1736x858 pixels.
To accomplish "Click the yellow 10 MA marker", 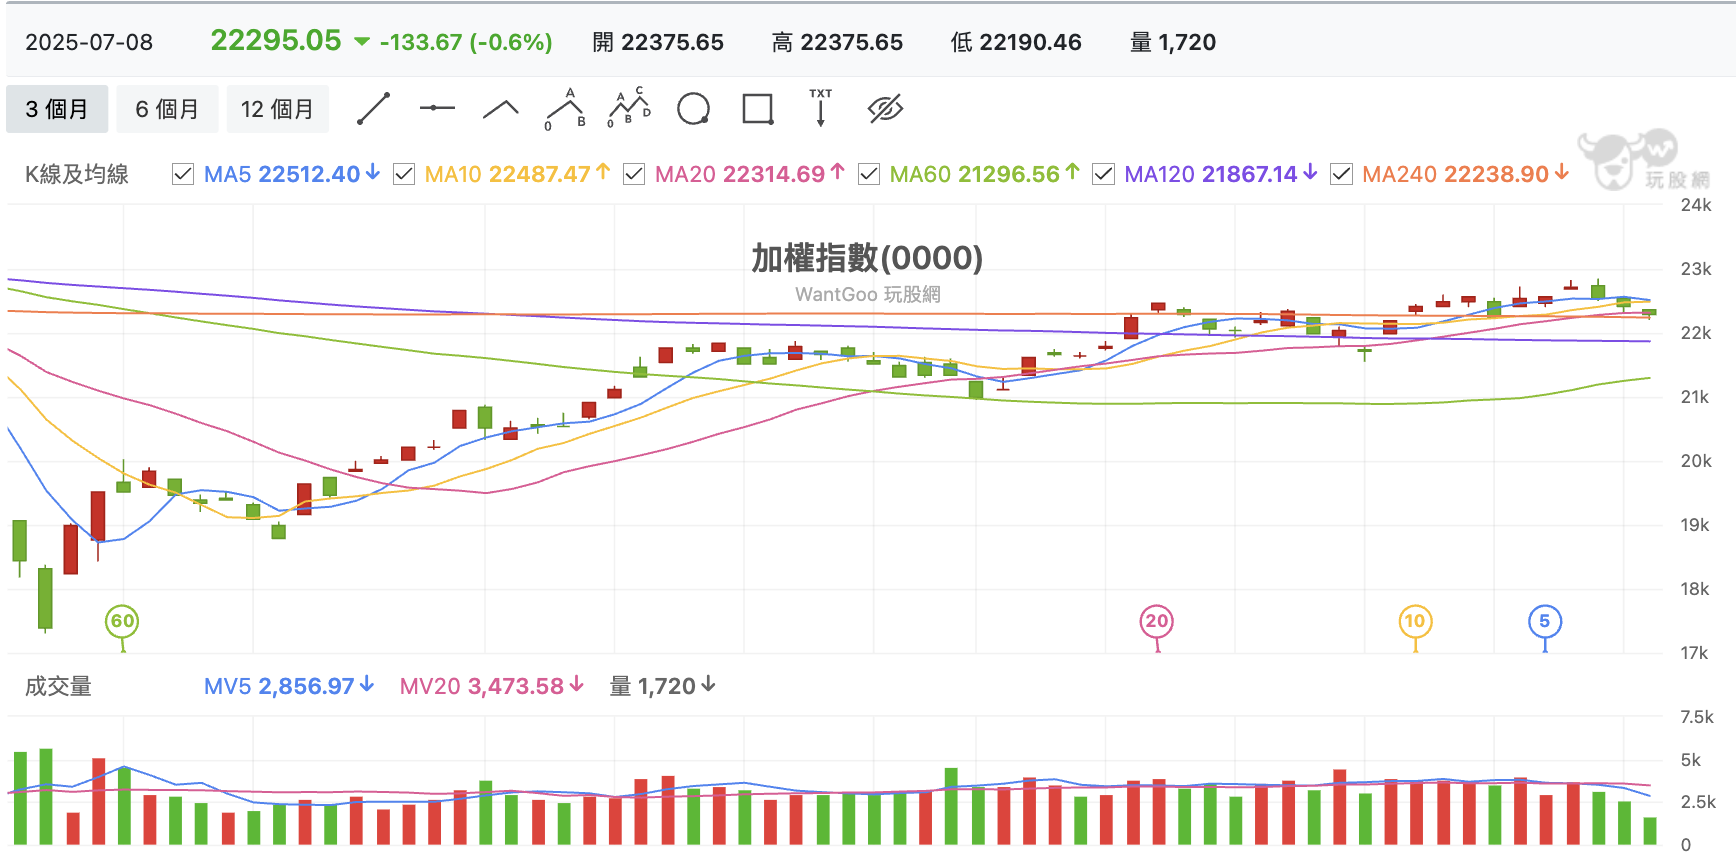I will coord(1415,621).
